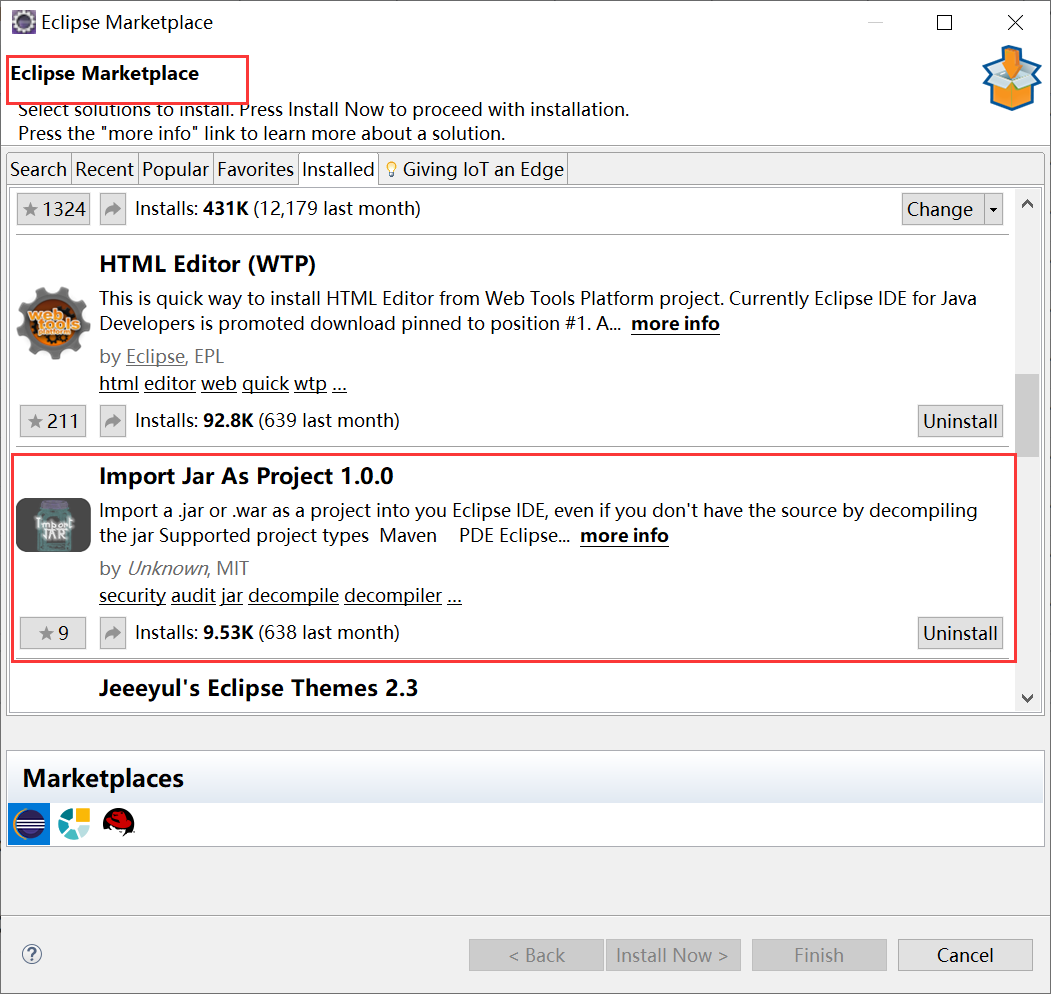Viewport: 1051px width, 994px height.
Task: Show more tags after wtp
Action: click(x=339, y=385)
